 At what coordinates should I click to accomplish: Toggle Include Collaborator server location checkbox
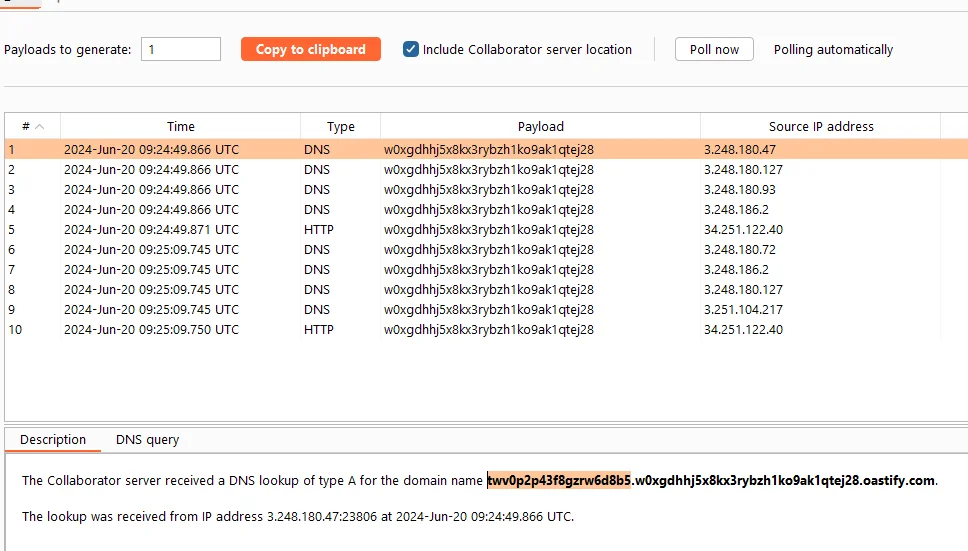411,49
